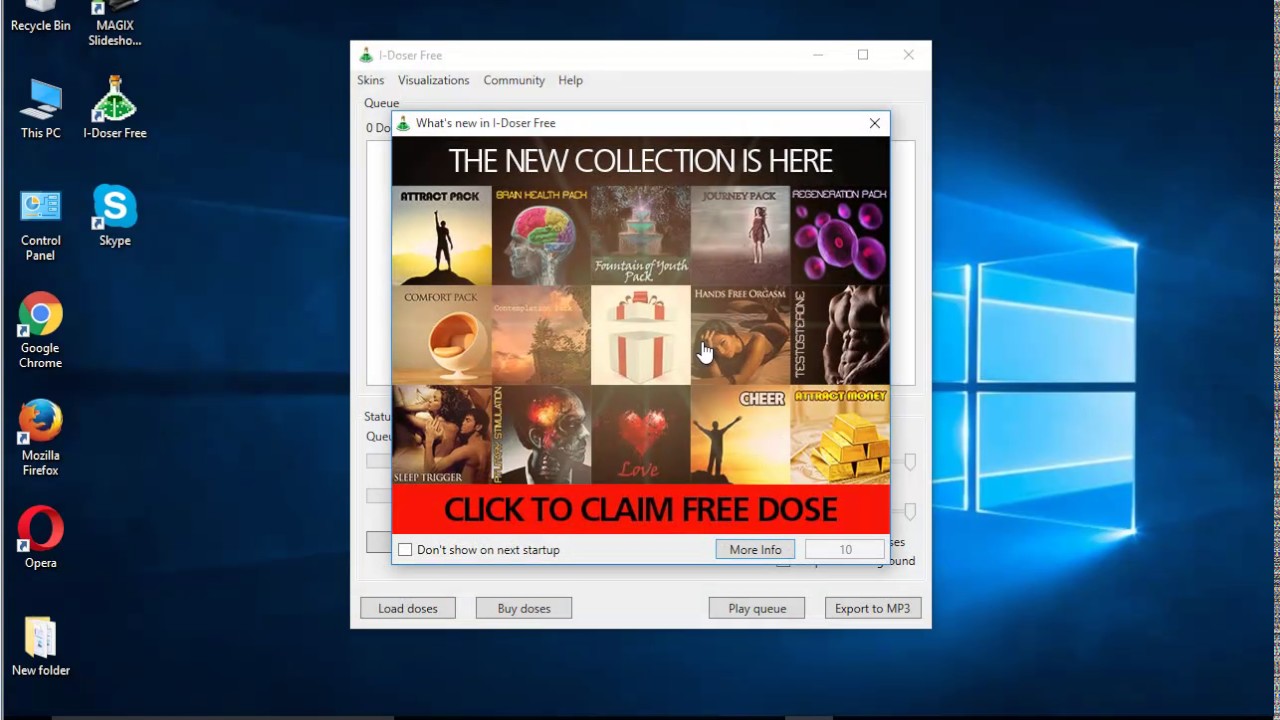
Task: Select the Brain Health Pack thumbnail
Action: click(x=541, y=236)
